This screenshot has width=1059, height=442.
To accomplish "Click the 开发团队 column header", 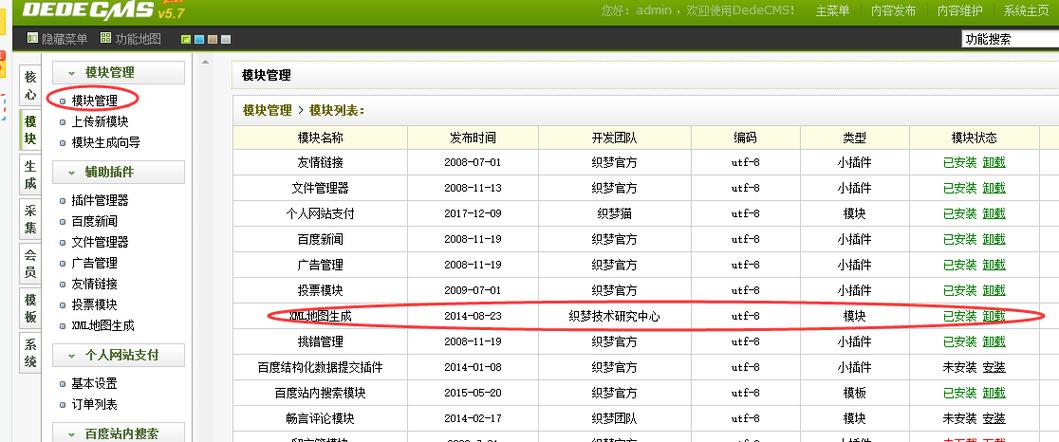I will 615,138.
